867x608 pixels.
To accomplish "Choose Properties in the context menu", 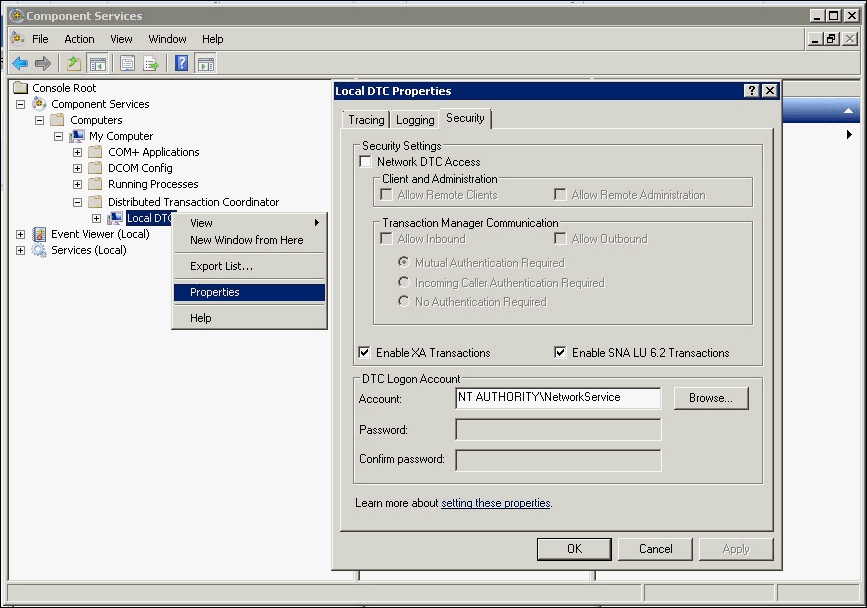I will 249,292.
